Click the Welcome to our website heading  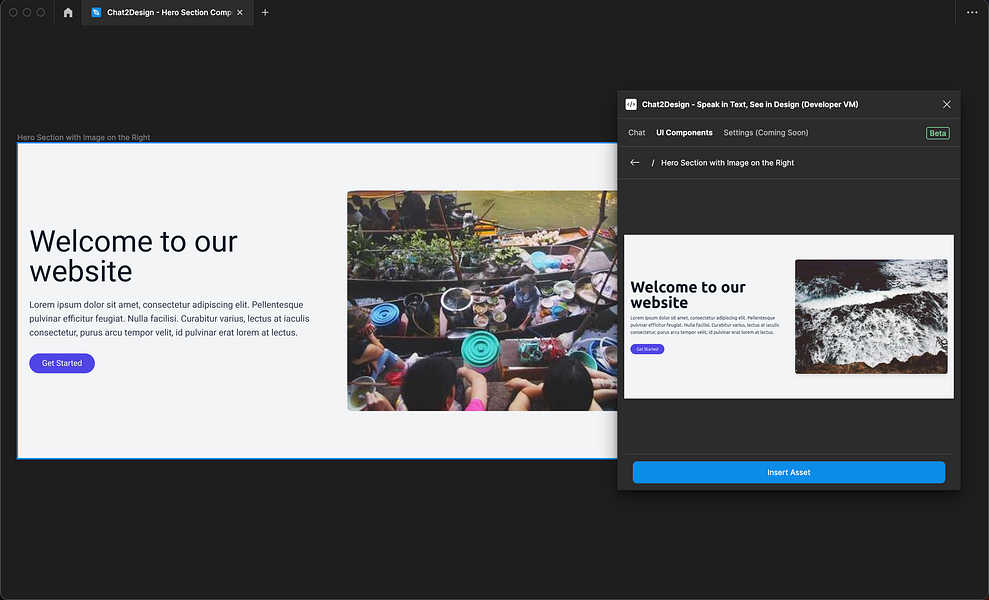133,255
